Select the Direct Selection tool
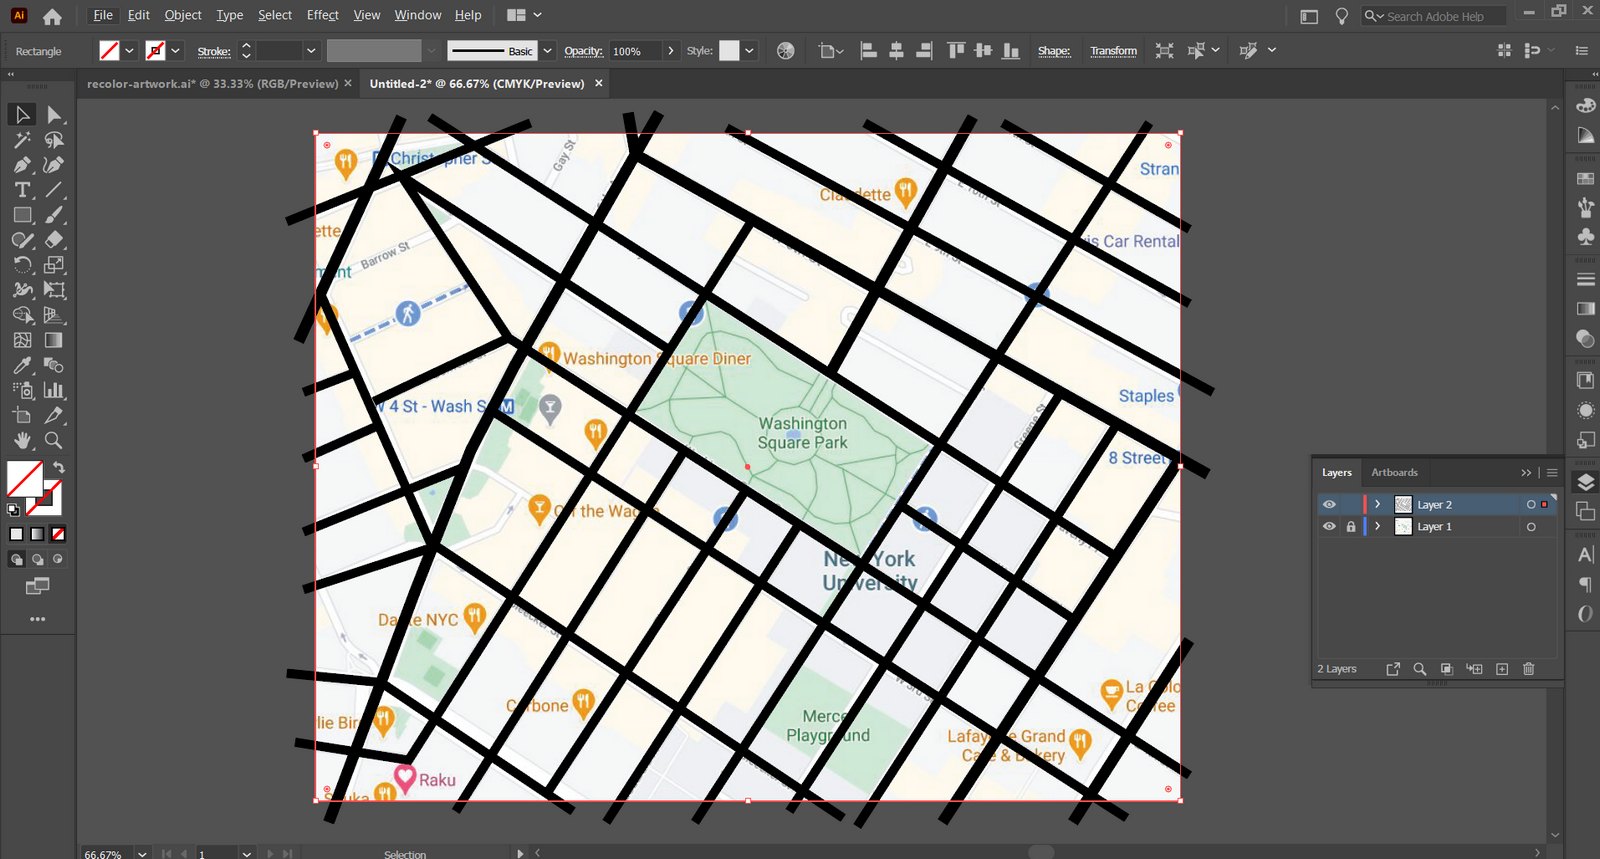Image resolution: width=1600 pixels, height=859 pixels. (54, 115)
